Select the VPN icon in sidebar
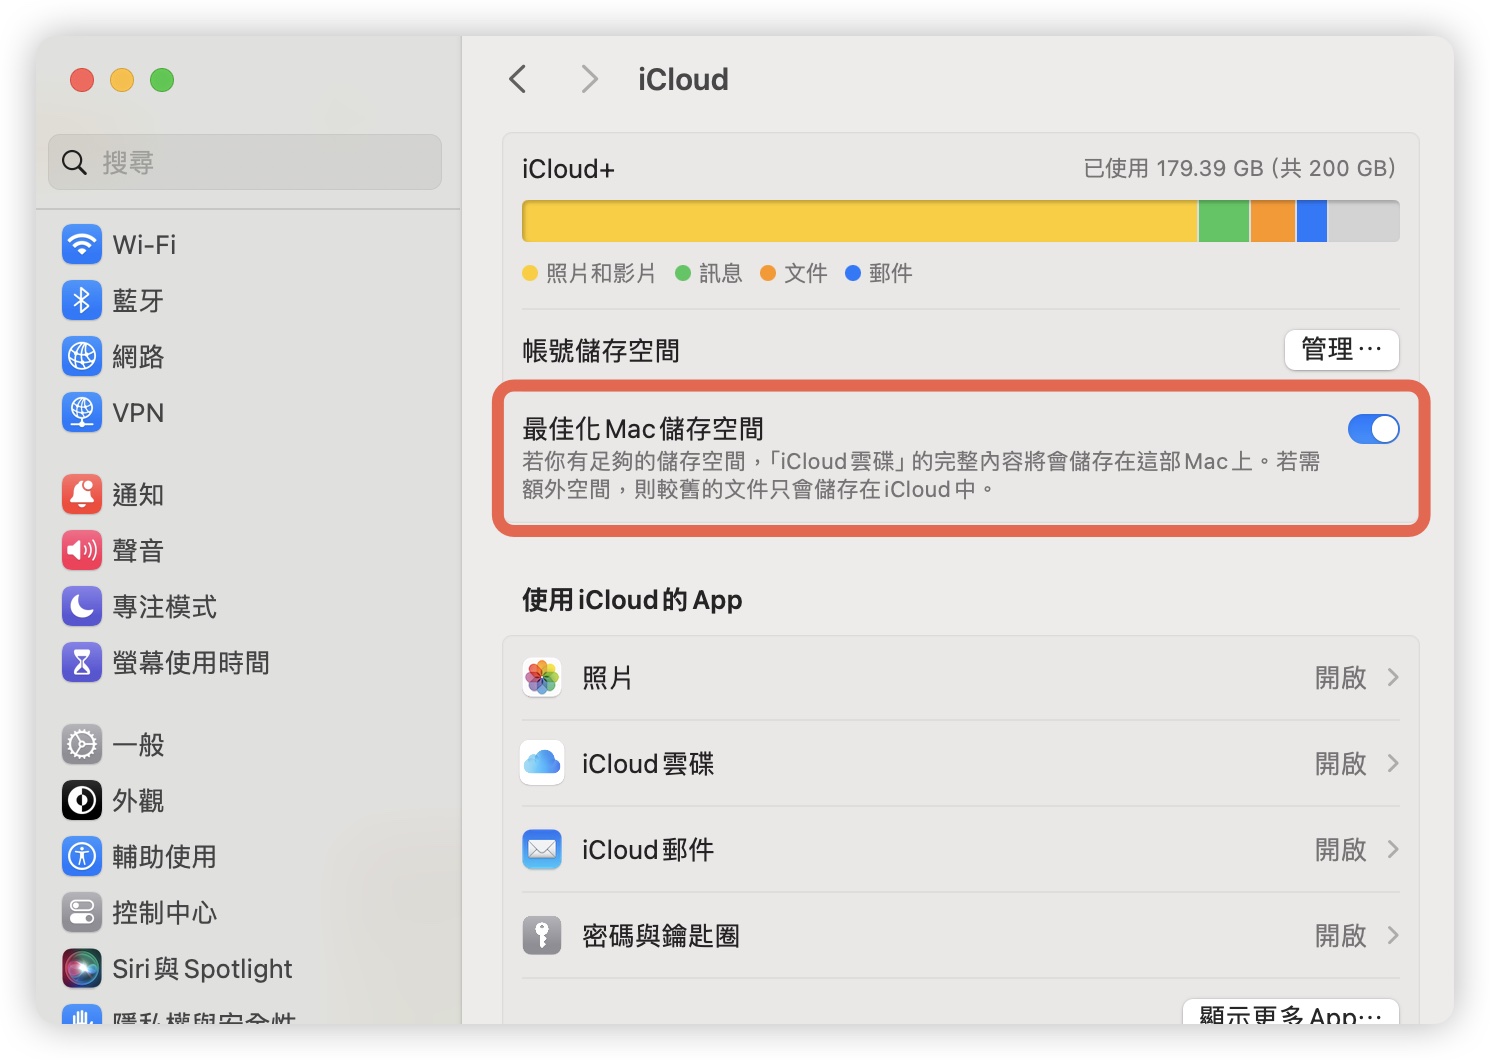1490x1060 pixels. (x=82, y=412)
